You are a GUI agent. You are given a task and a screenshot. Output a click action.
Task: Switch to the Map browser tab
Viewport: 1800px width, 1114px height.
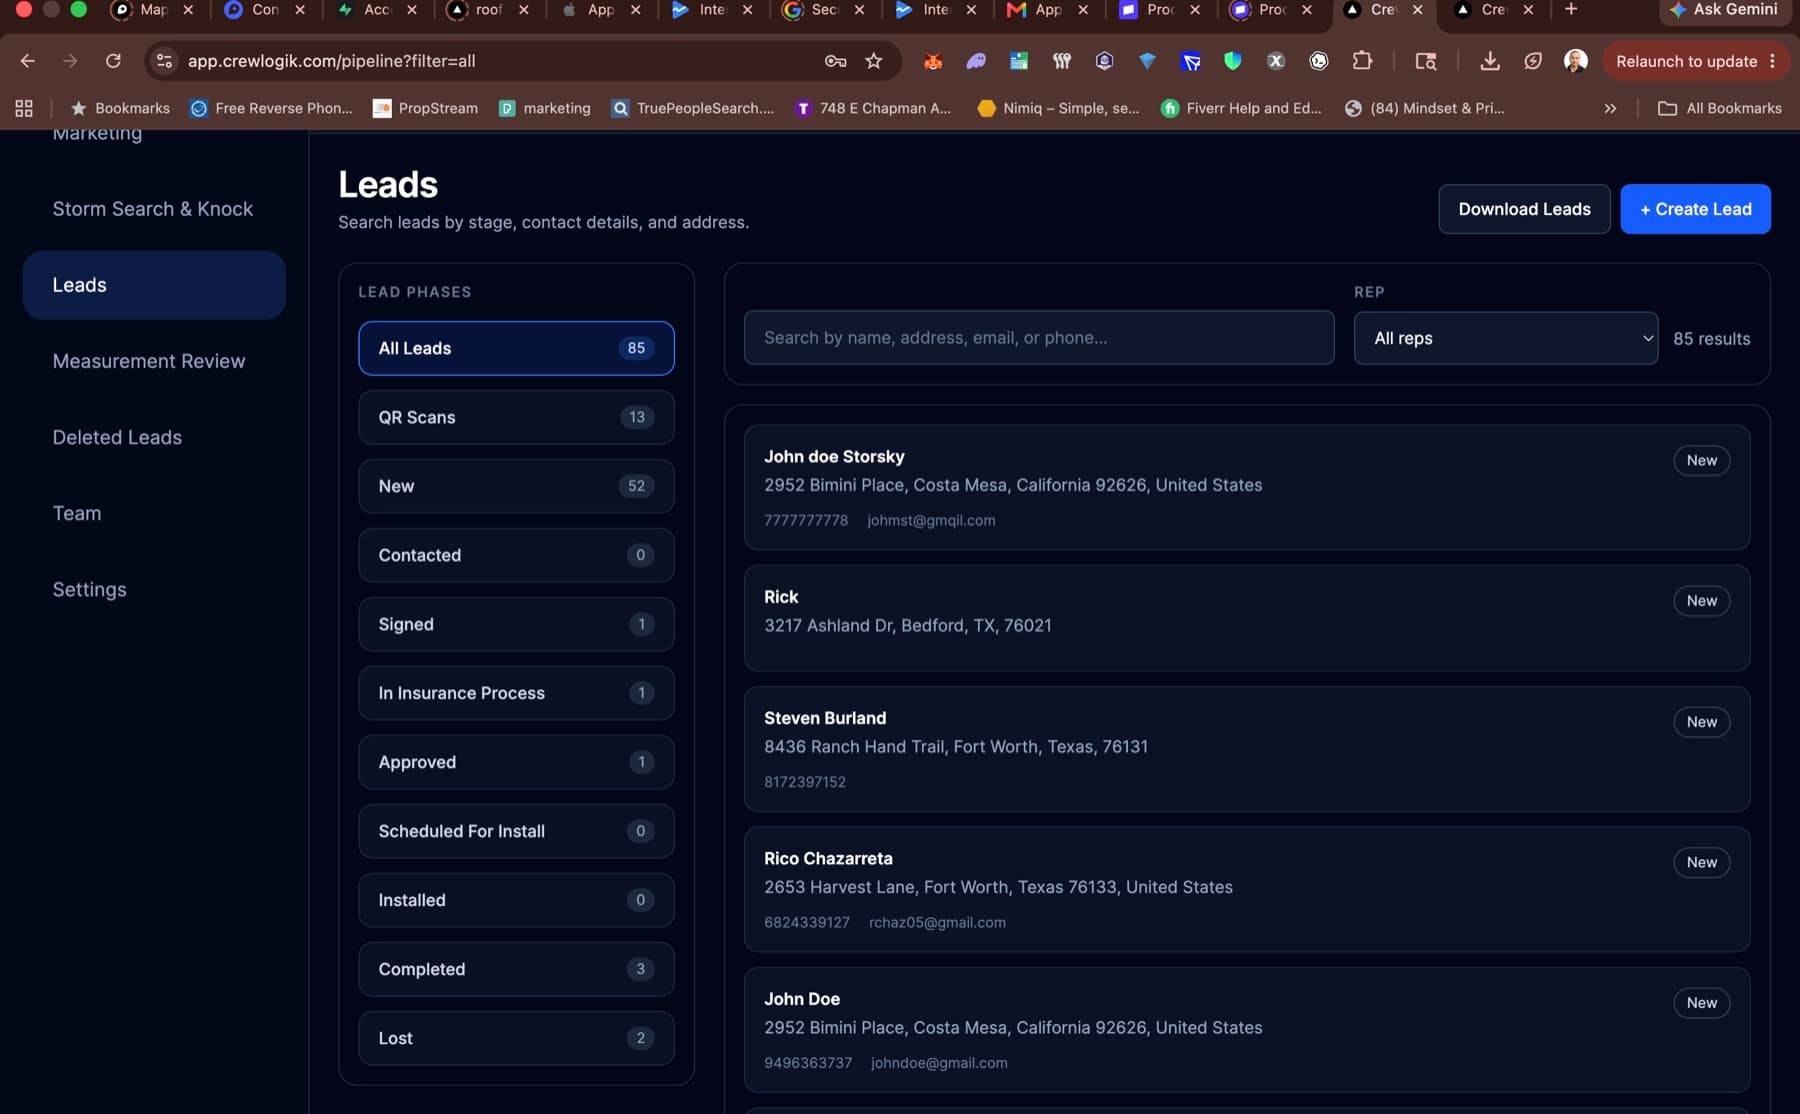153,9
